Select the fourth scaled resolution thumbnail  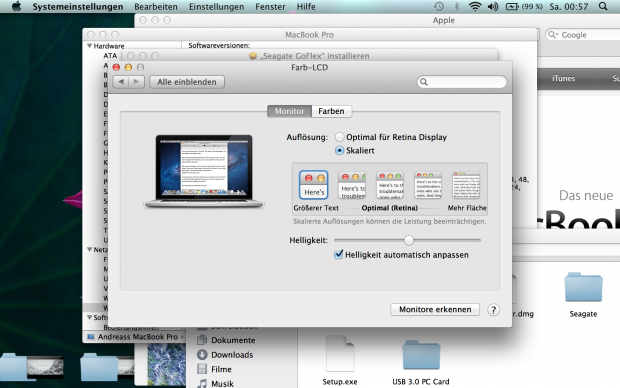428,185
